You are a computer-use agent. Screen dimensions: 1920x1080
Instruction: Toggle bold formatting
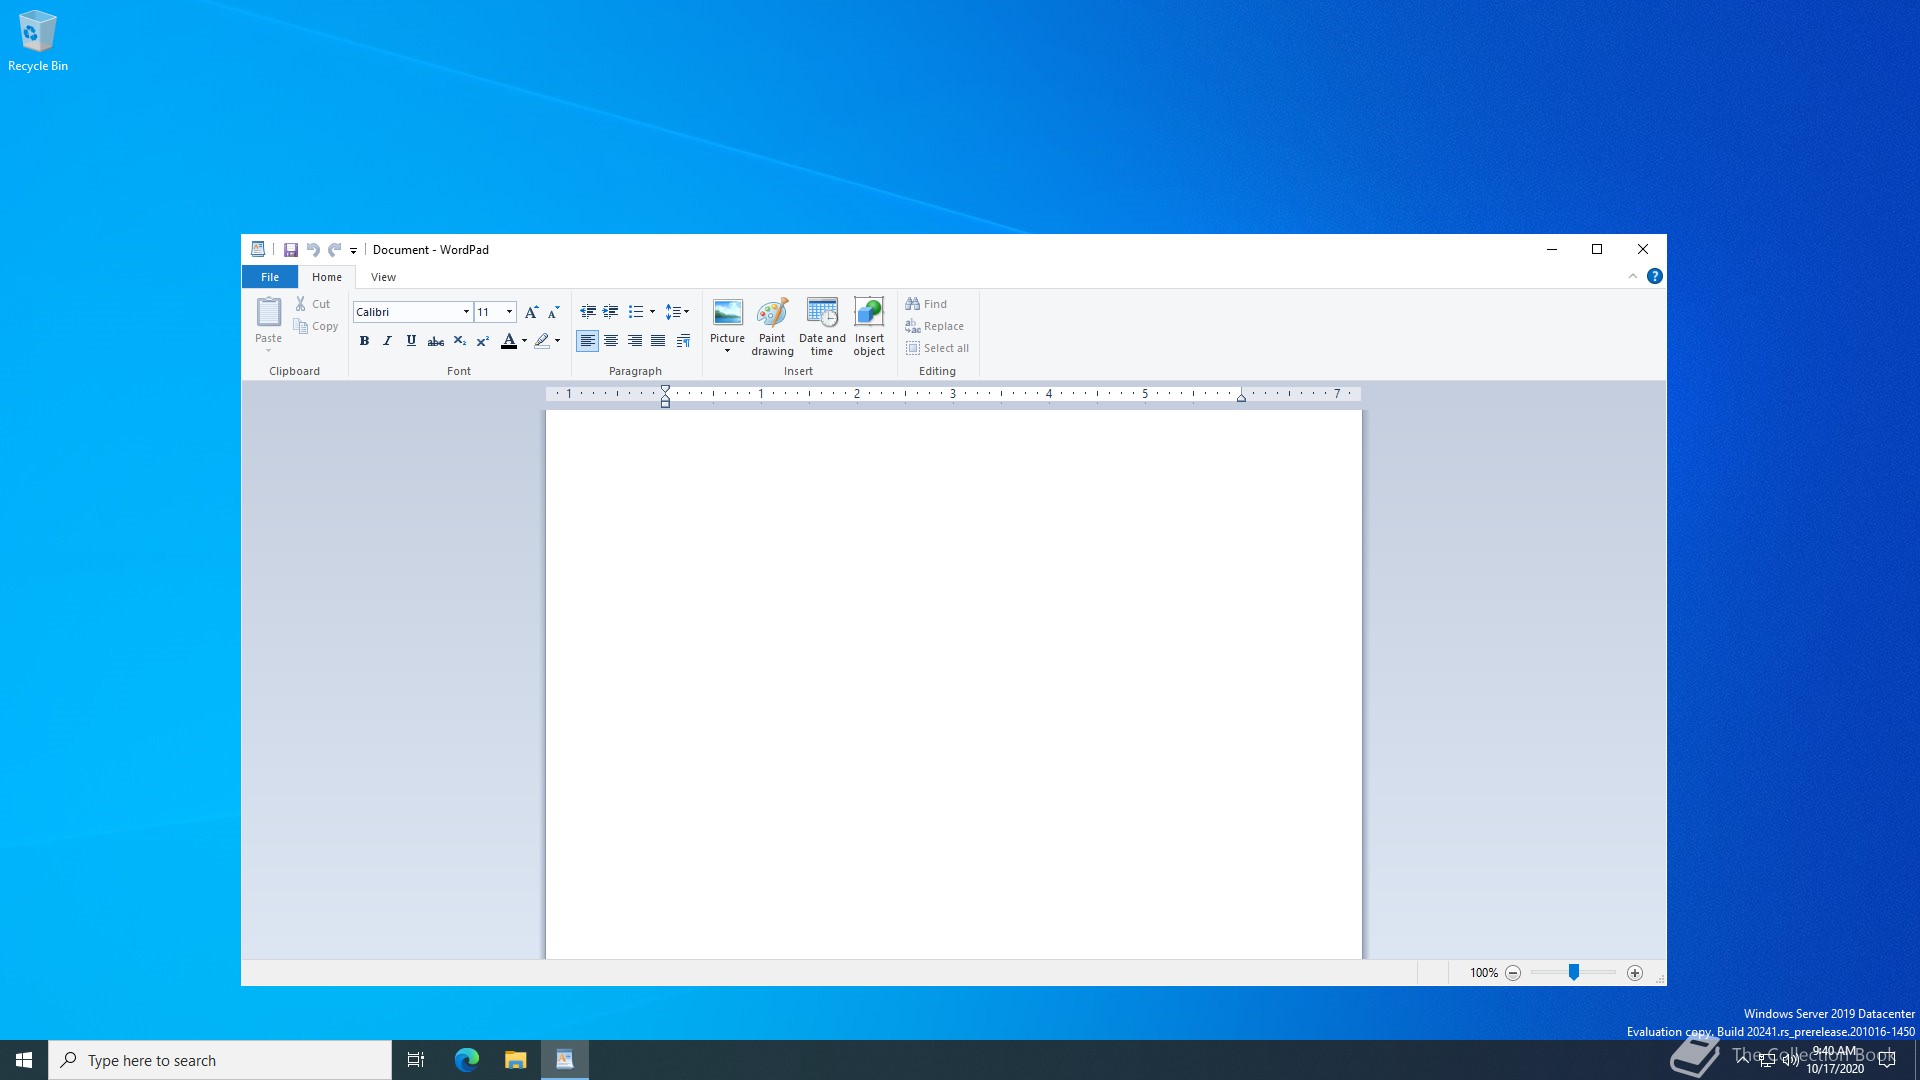[364, 341]
